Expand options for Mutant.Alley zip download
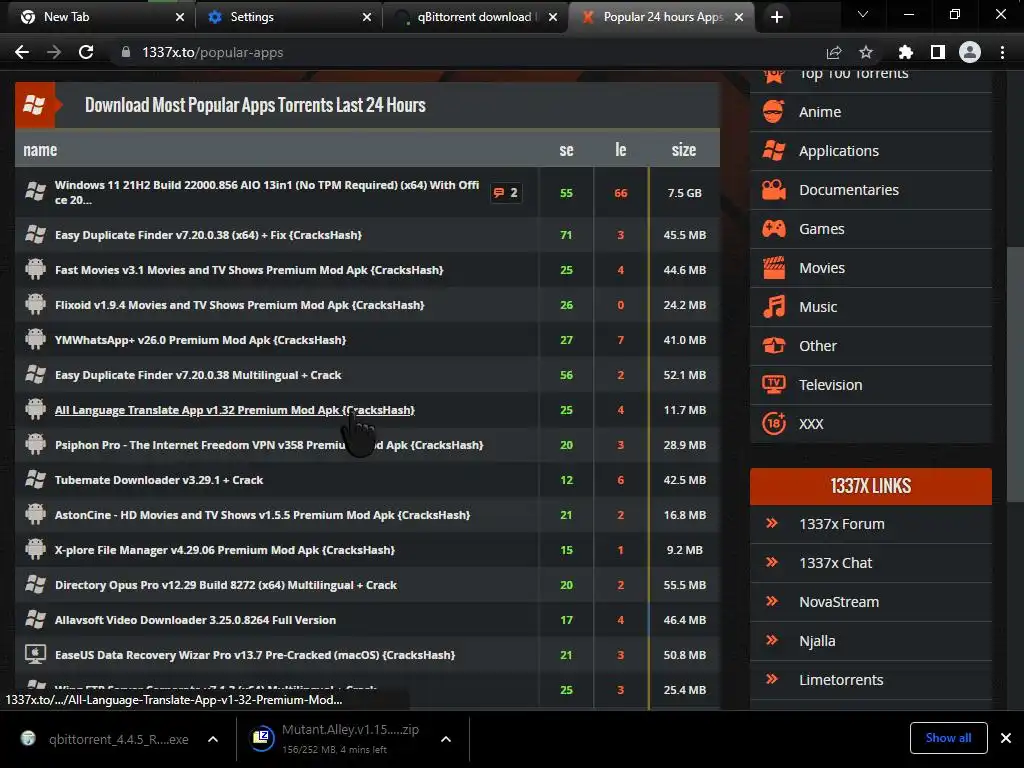The width and height of the screenshot is (1024, 768). point(446,739)
